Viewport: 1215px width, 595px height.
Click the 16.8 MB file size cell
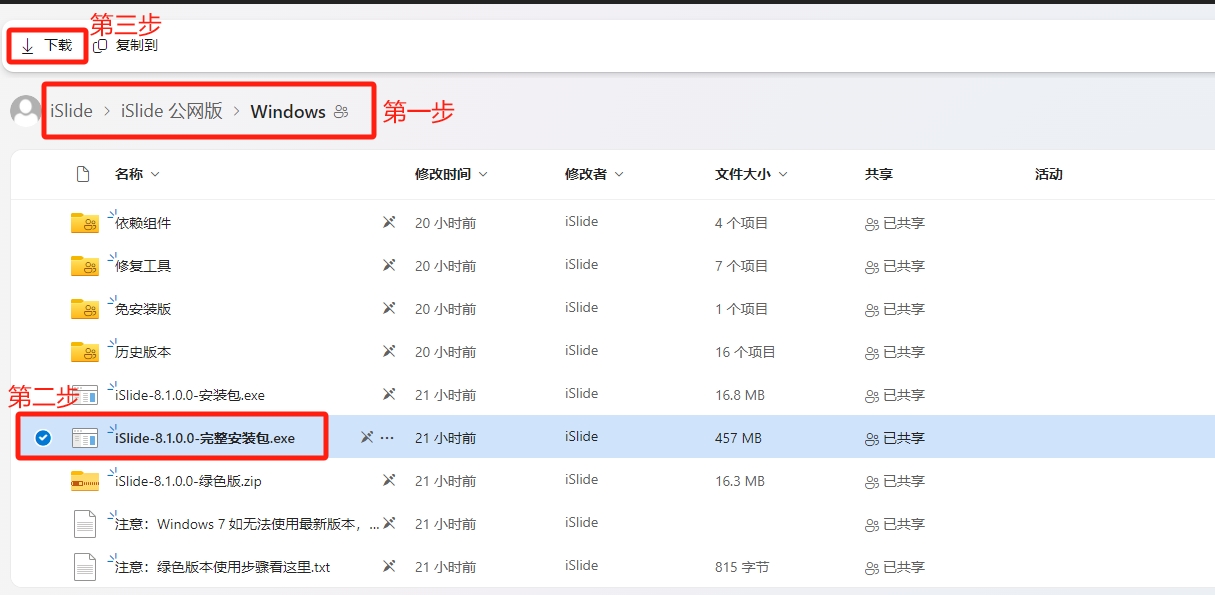740,395
